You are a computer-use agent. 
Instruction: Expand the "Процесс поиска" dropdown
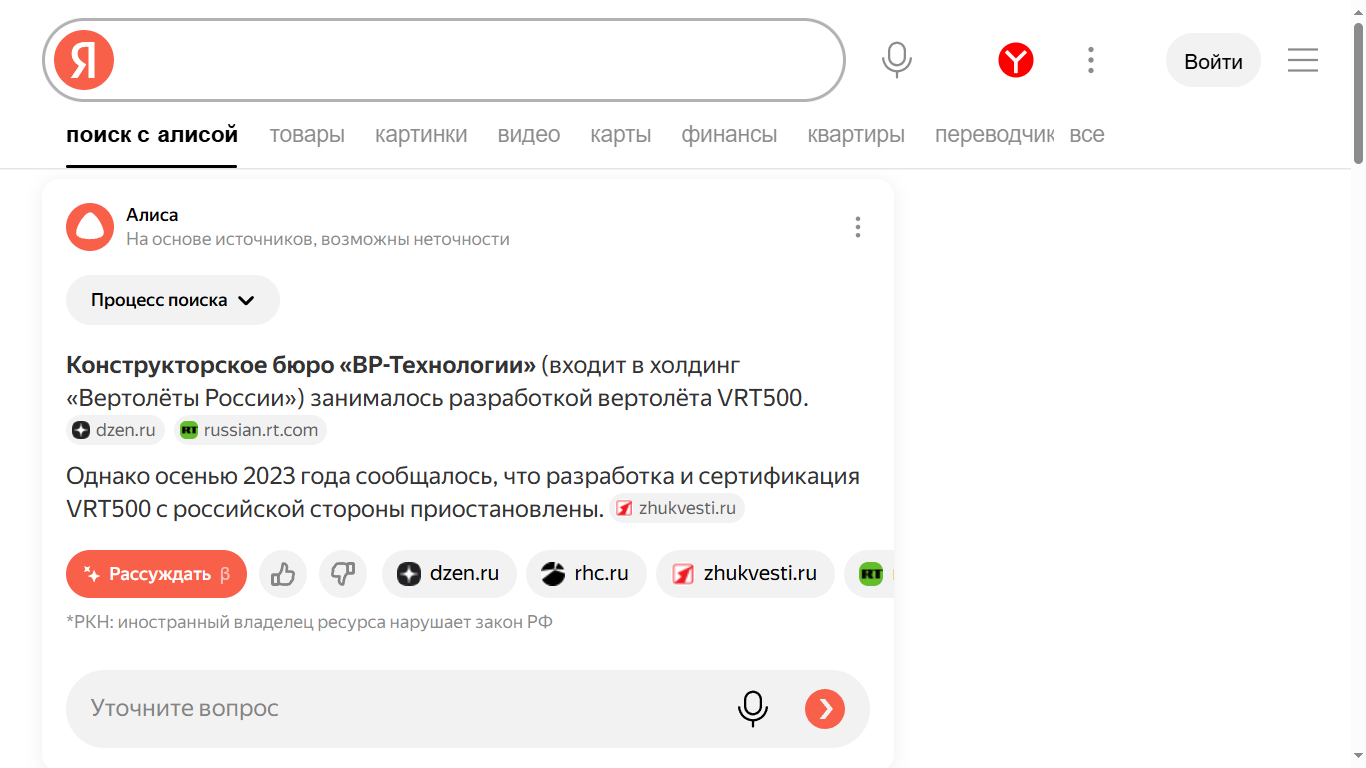pos(173,300)
